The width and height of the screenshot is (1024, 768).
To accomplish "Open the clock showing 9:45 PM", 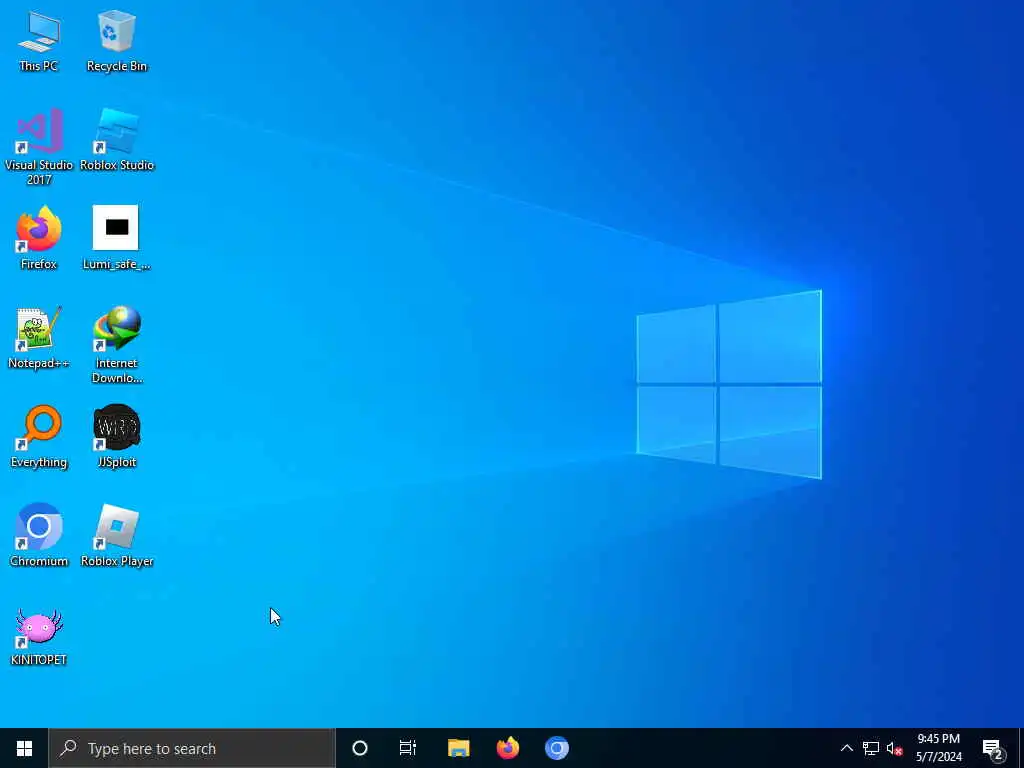I will 938,748.
